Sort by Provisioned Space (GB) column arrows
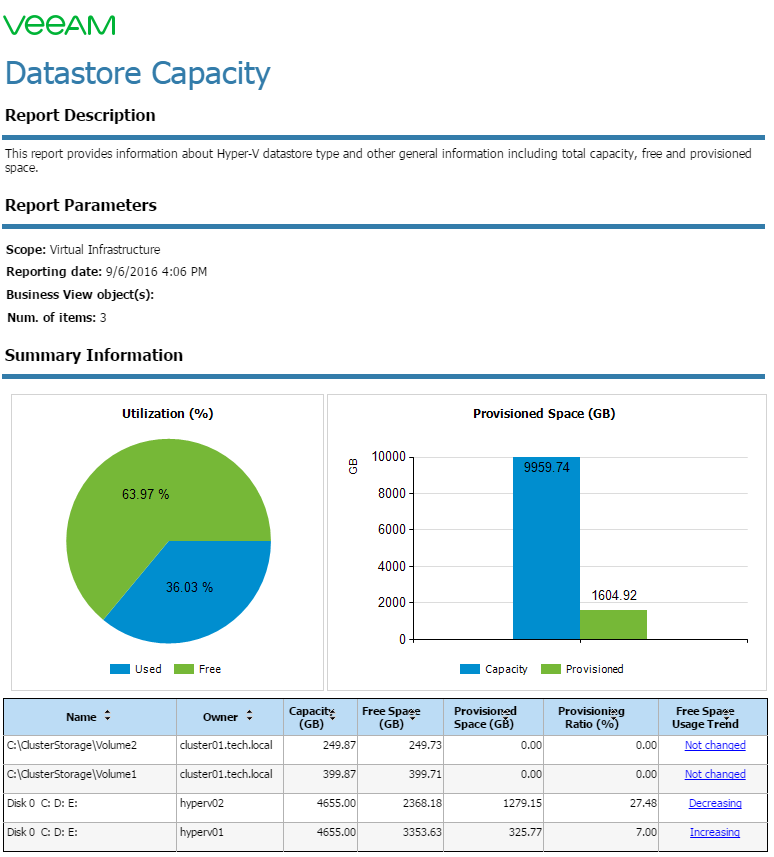Screen dimensions: 774x857 [x=506, y=715]
